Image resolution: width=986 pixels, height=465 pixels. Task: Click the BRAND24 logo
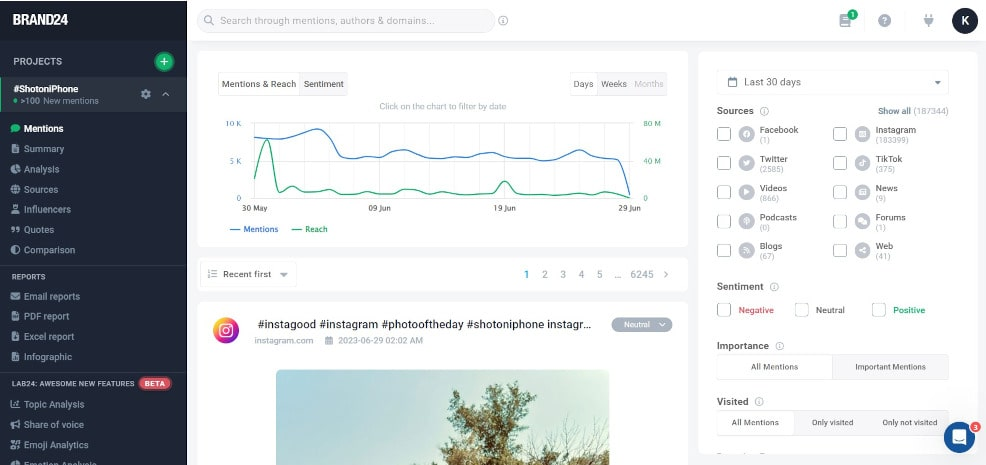pyautogui.click(x=40, y=20)
